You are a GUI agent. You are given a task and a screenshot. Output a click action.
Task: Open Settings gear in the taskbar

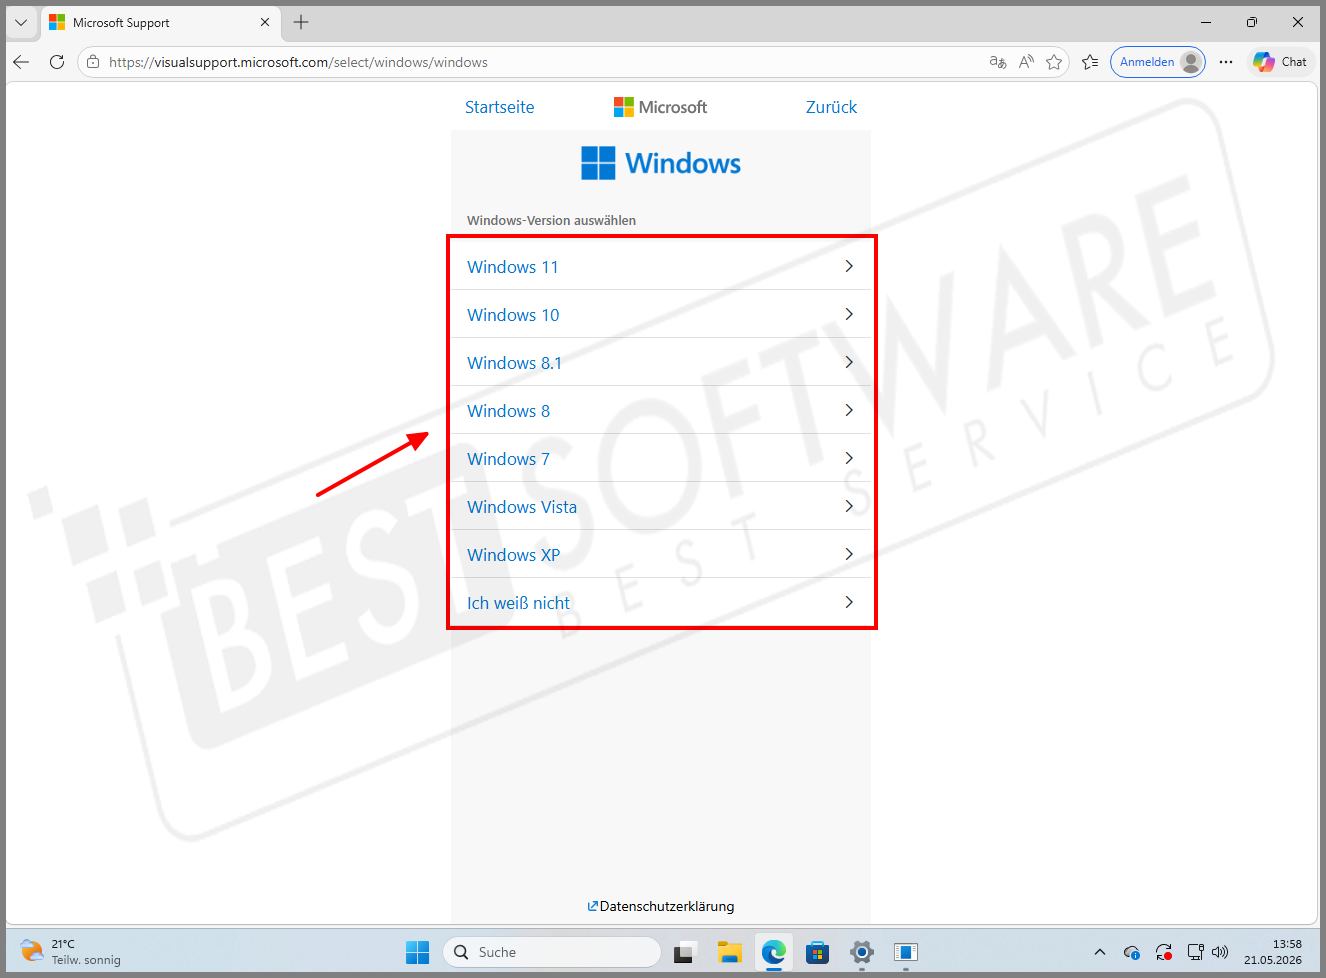[862, 952]
